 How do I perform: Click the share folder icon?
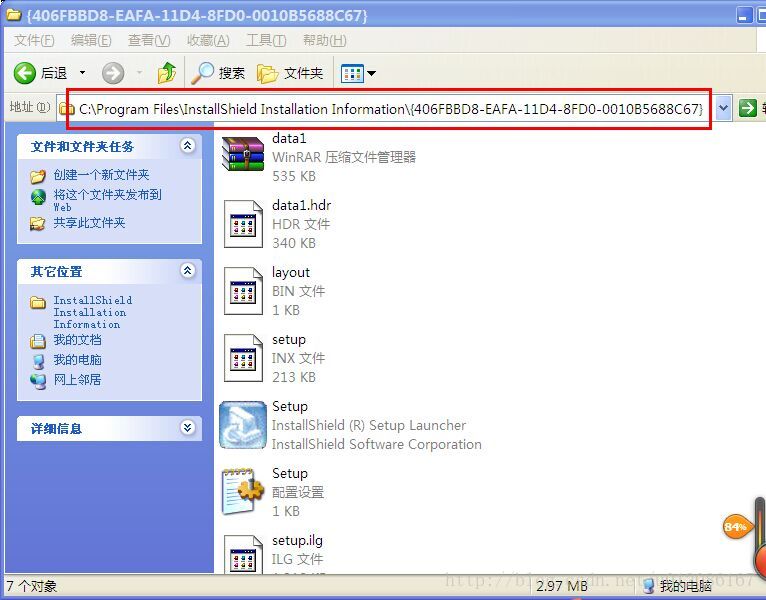tap(38, 224)
